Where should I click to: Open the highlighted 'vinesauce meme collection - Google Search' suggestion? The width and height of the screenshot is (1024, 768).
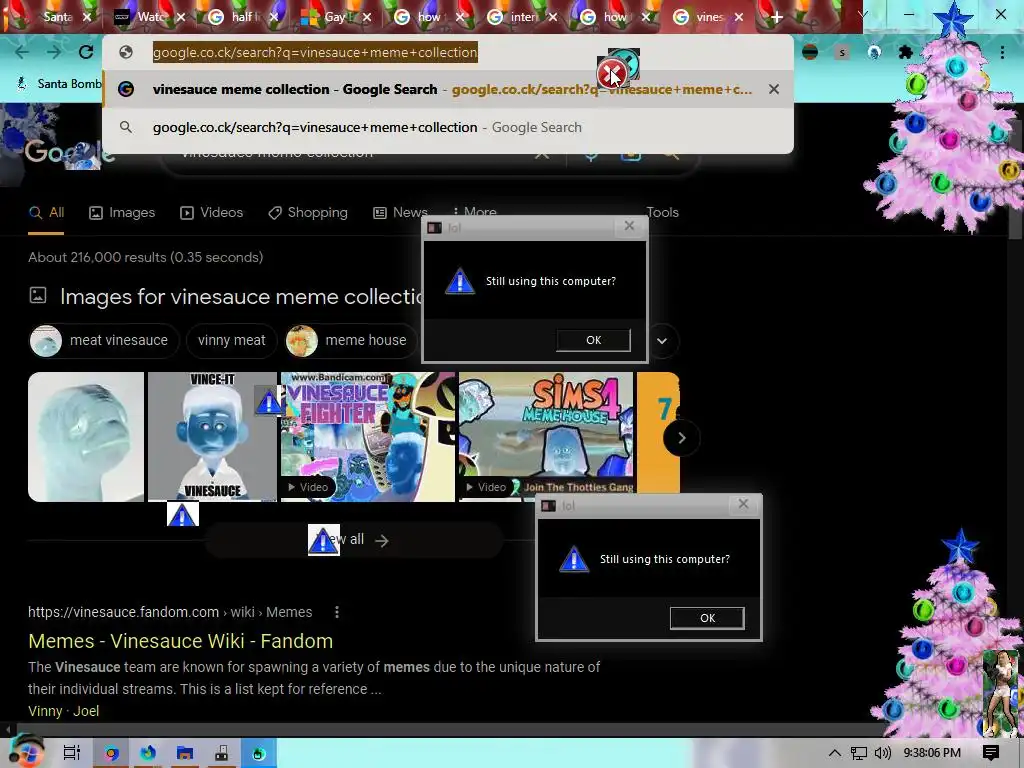pyautogui.click(x=447, y=89)
